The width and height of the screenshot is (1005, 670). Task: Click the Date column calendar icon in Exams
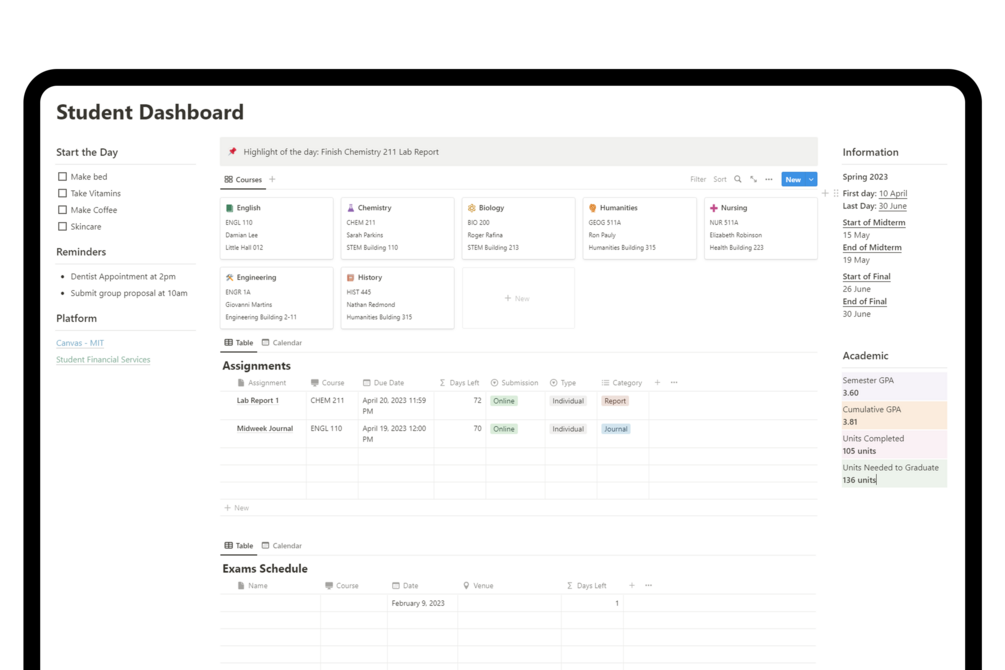395,586
